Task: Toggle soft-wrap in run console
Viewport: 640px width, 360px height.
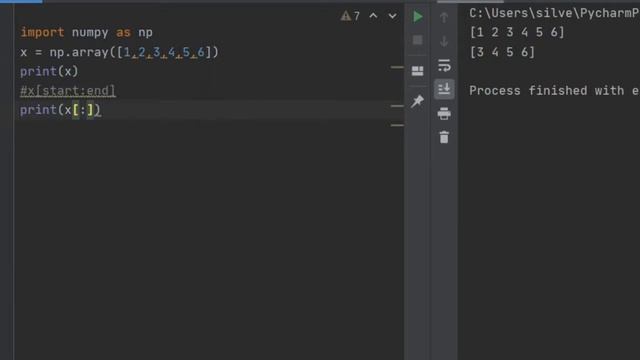Action: point(444,65)
